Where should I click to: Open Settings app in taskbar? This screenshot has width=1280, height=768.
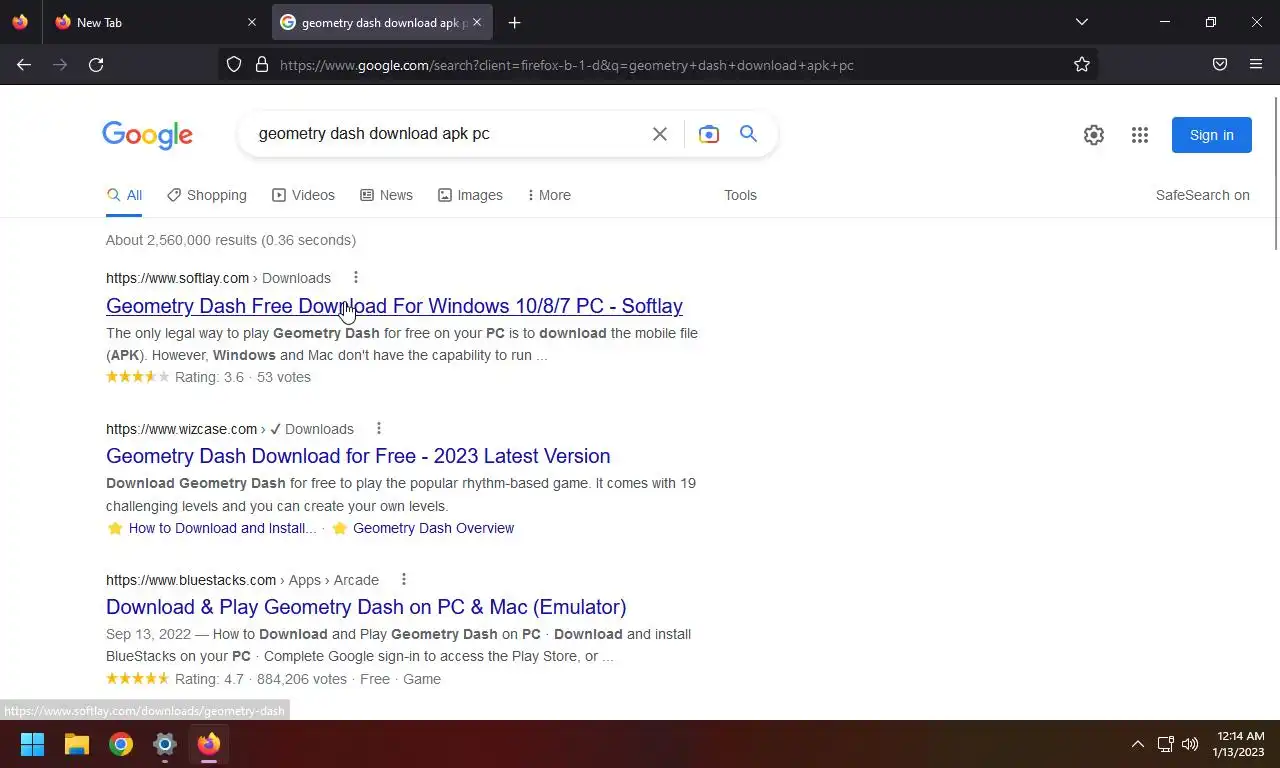[165, 744]
